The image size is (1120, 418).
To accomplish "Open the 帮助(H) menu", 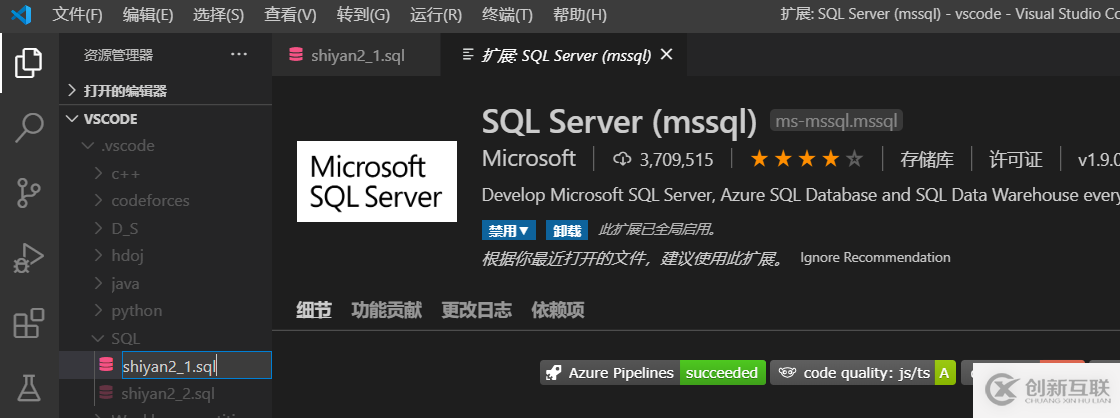I will click(579, 15).
